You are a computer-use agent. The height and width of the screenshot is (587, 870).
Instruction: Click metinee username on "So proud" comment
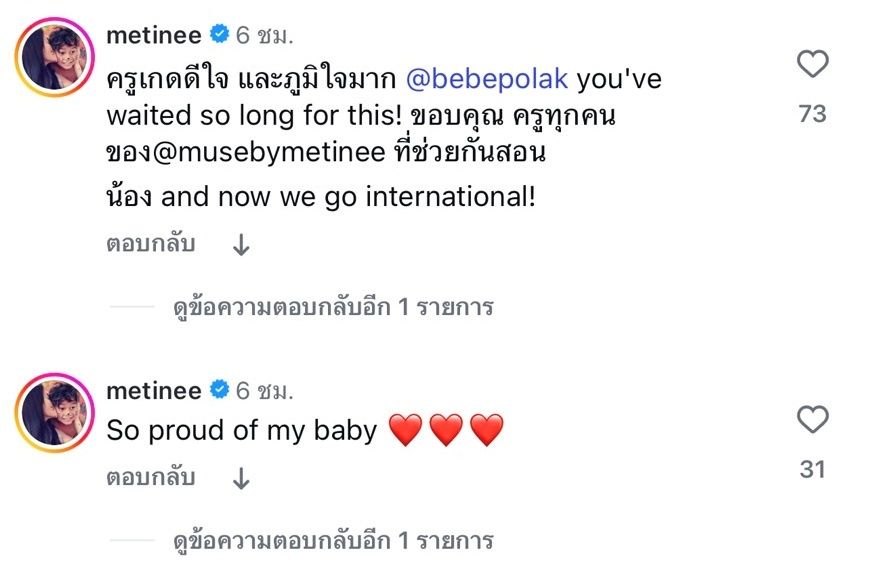[x=153, y=391]
